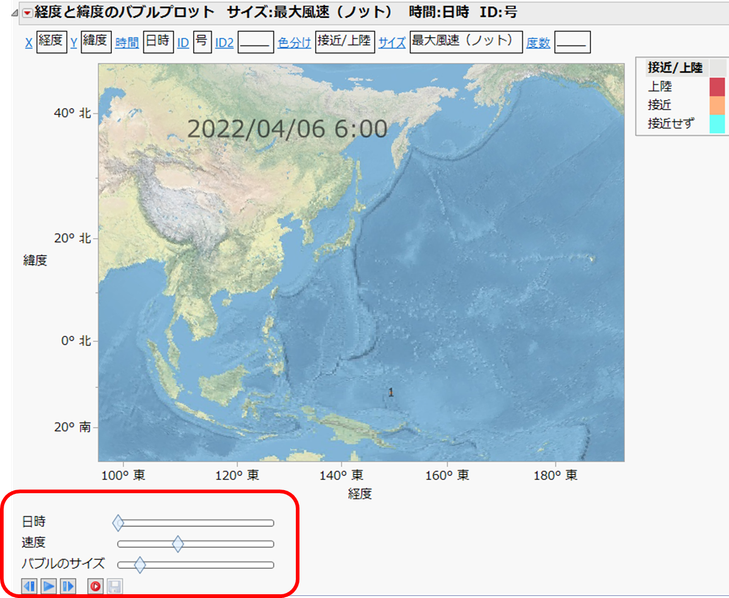Click the 速度 slider handle

pos(178,544)
